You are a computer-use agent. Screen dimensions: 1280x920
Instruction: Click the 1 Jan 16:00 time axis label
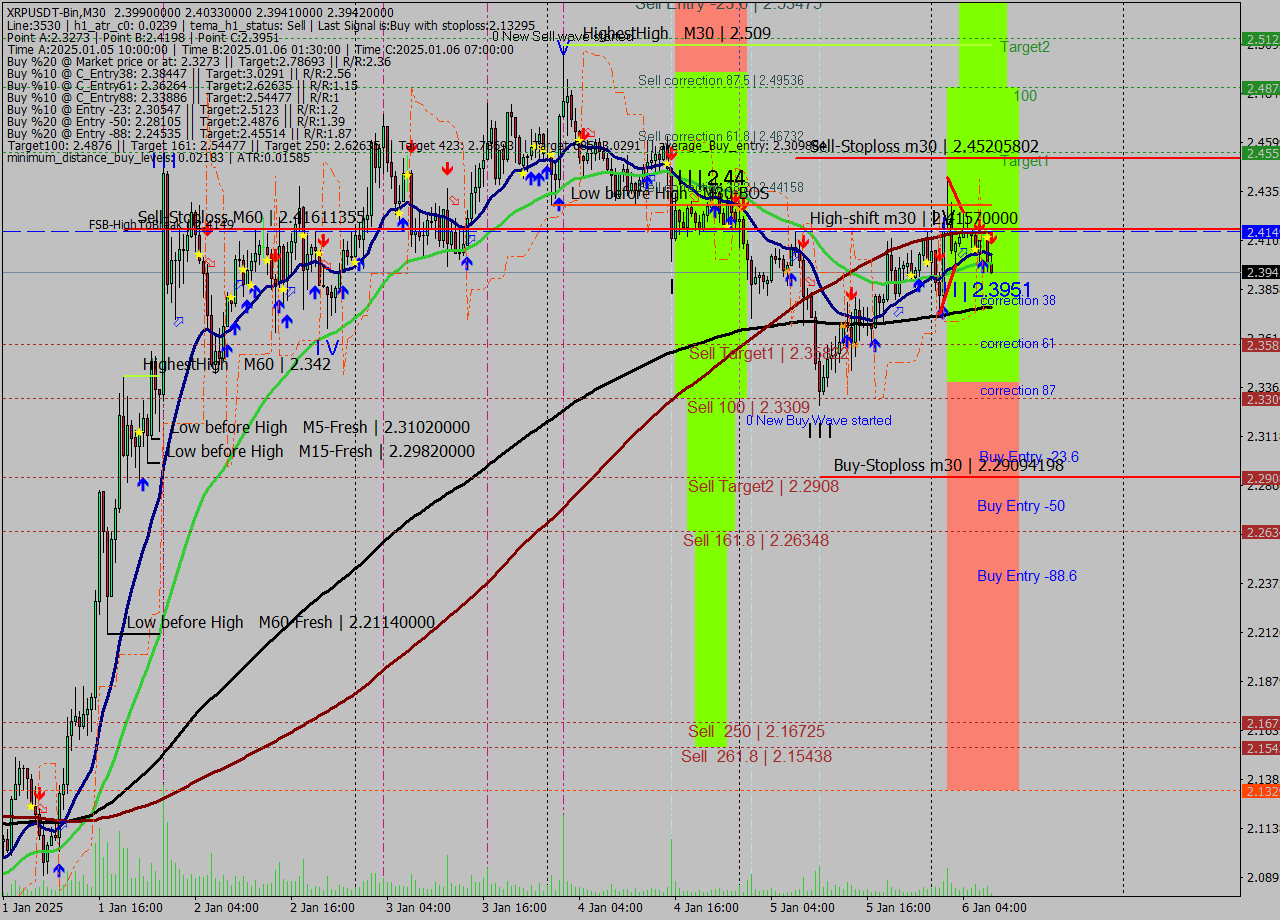pyautogui.click(x=130, y=908)
